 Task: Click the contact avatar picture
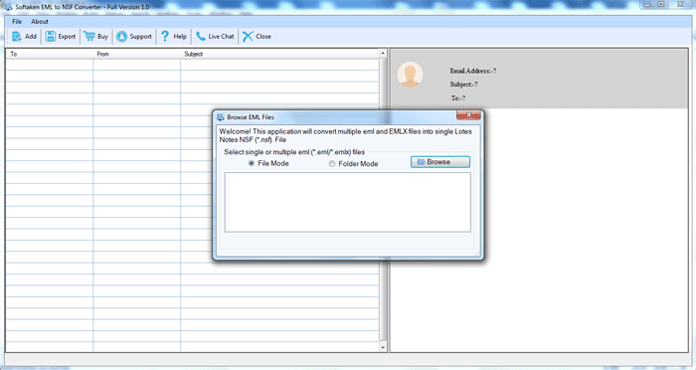[410, 75]
